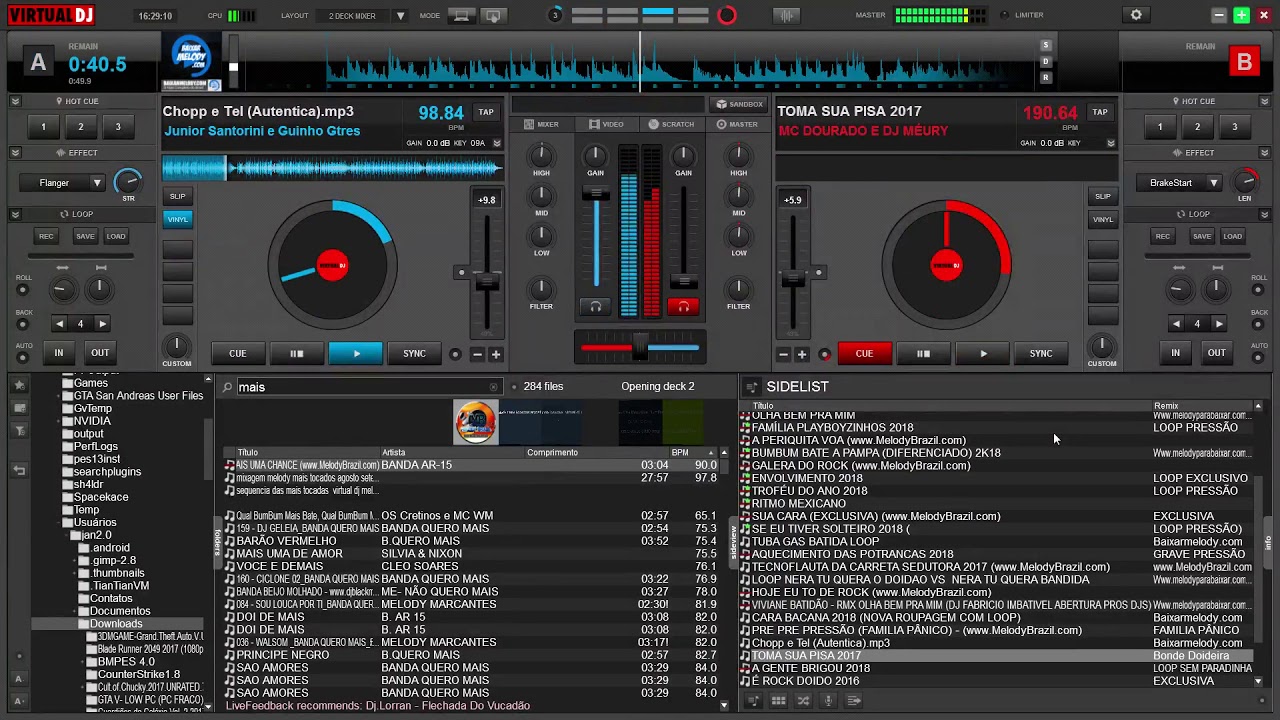Toggle right deck red headphone cue
The image size is (1280, 720).
tap(684, 307)
